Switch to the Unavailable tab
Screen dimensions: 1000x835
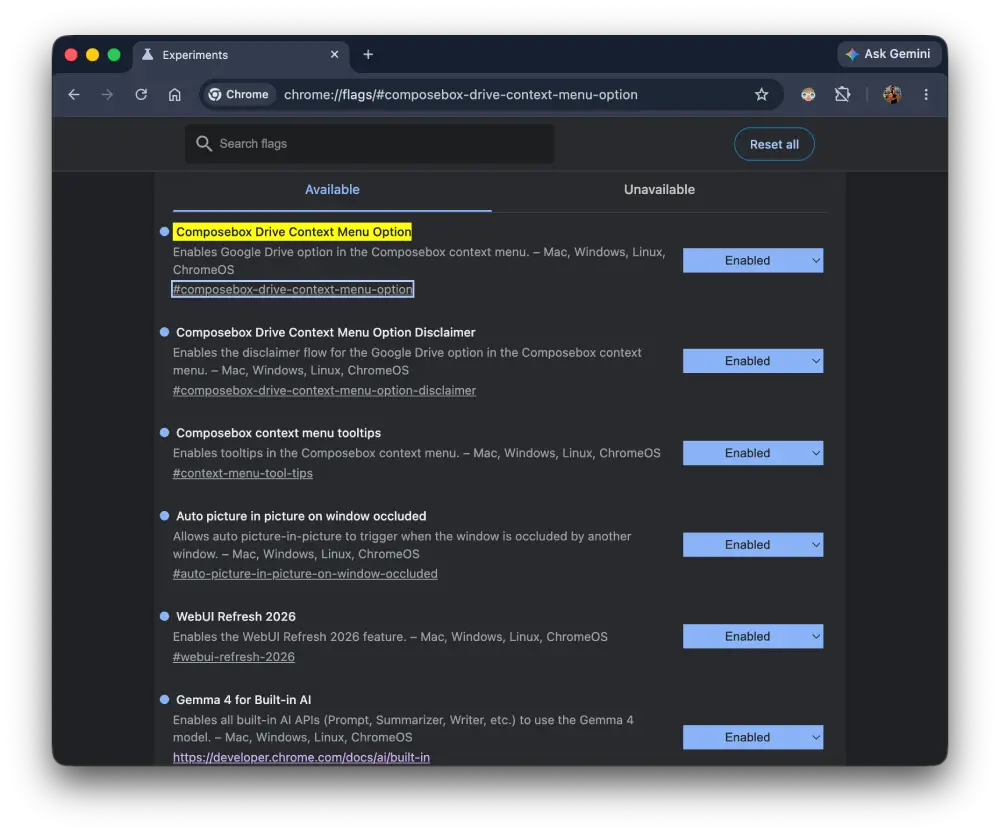tap(659, 189)
